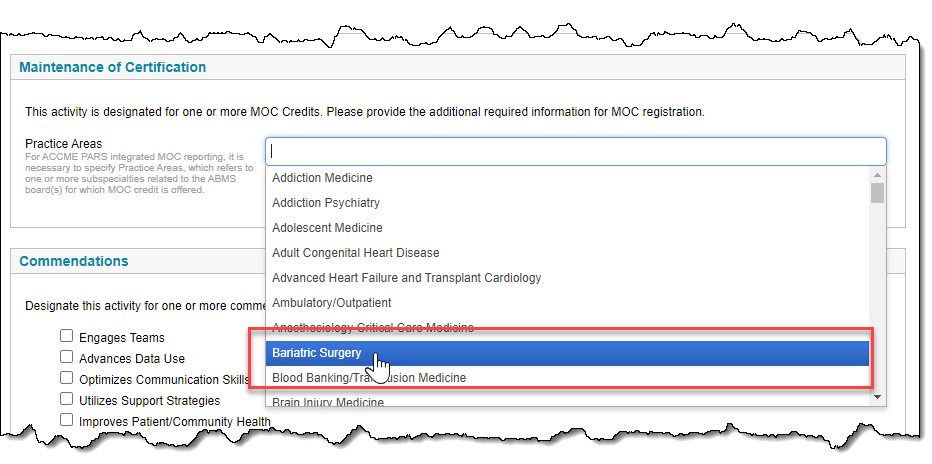Click the dropdown scrollbar up arrow
Viewport: 932px width, 464px height.
877,175
